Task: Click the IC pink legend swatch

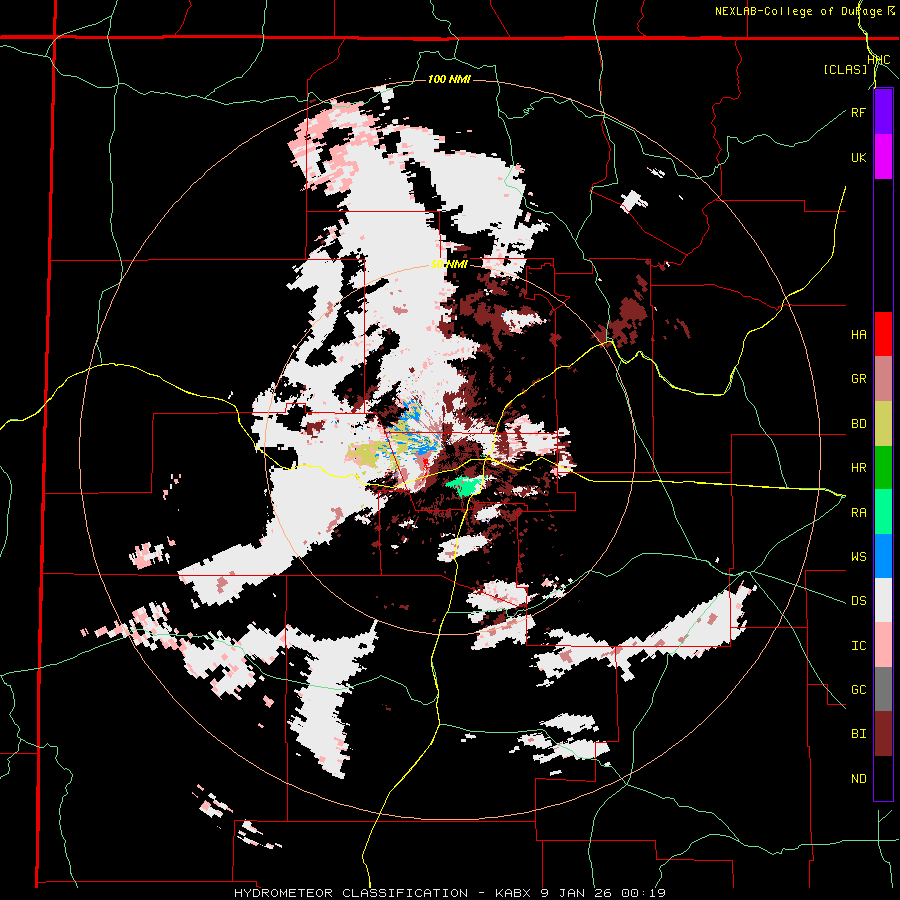Action: 883,645
